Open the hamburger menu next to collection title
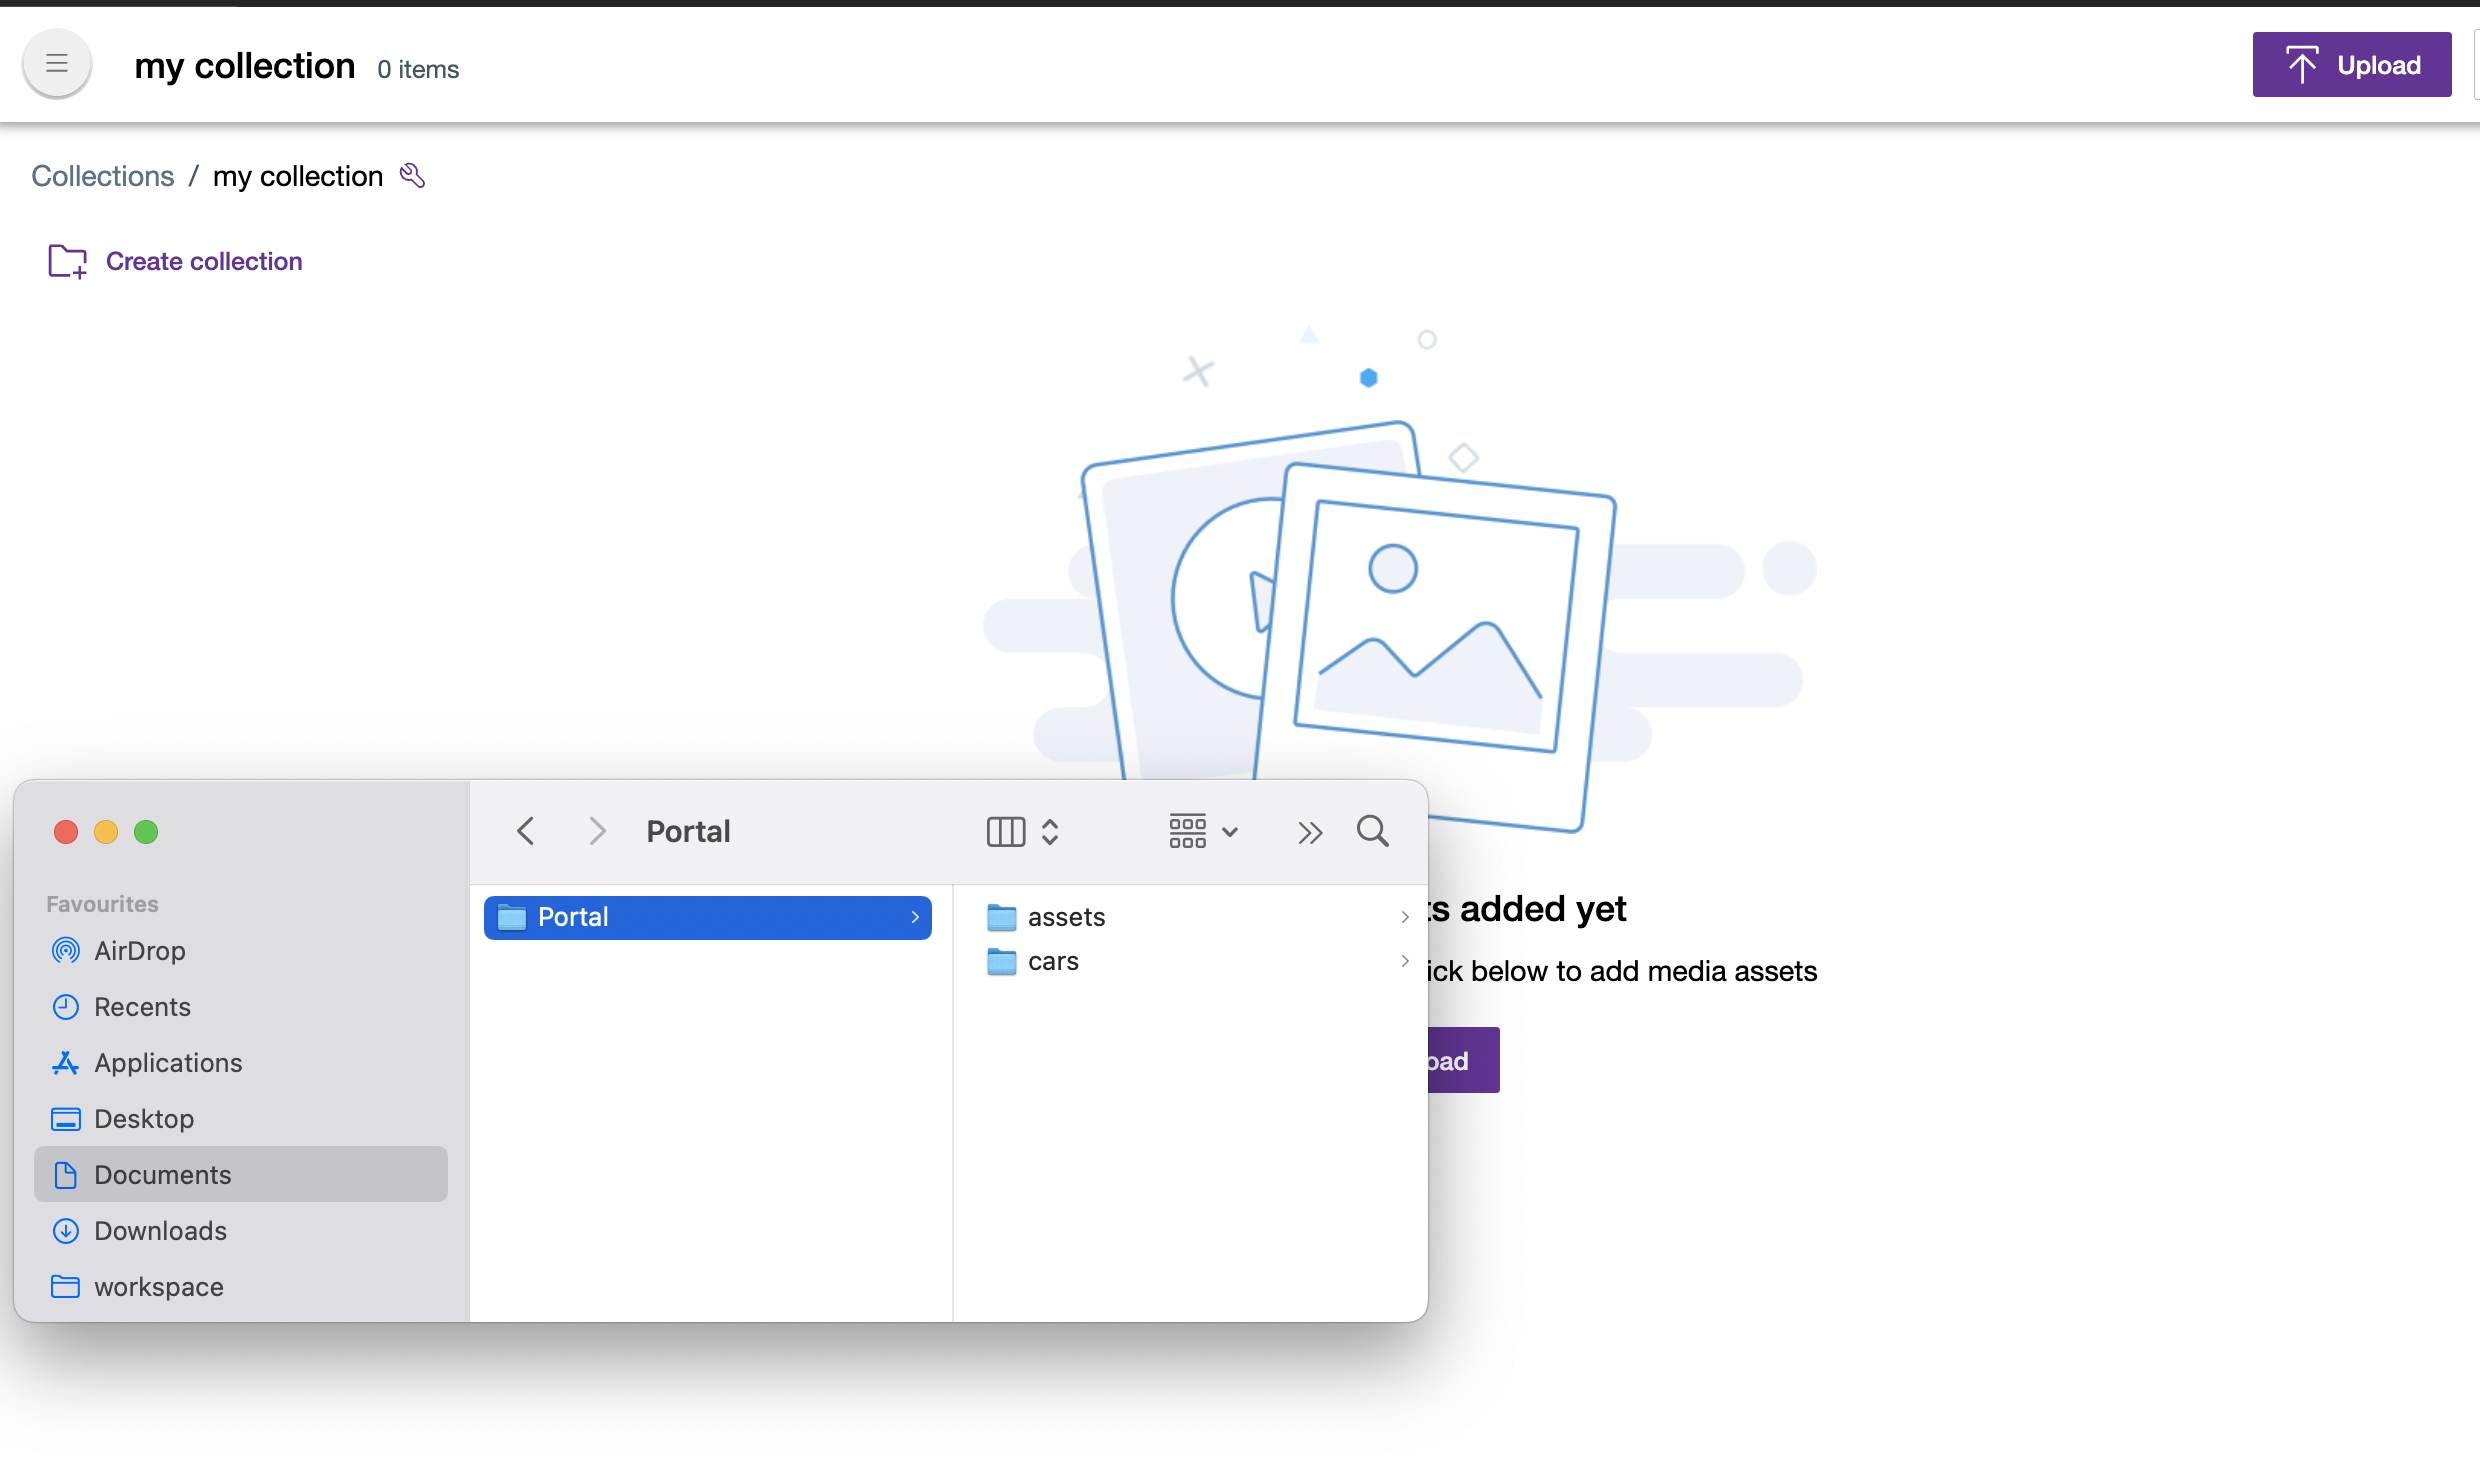The width and height of the screenshot is (2480, 1472). coord(56,63)
